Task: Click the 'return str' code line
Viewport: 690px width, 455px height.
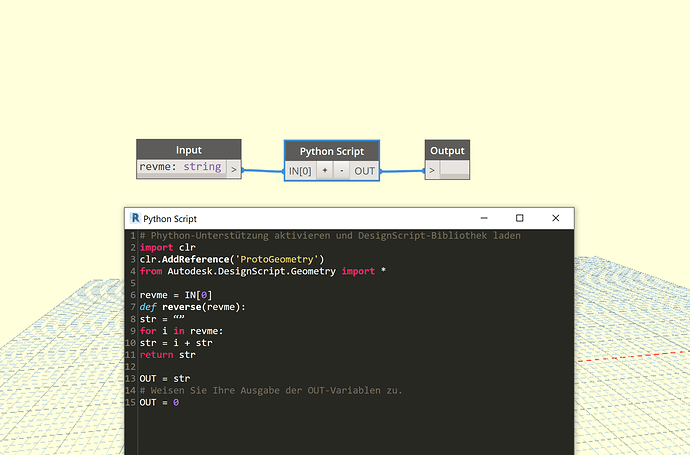Action: point(168,354)
